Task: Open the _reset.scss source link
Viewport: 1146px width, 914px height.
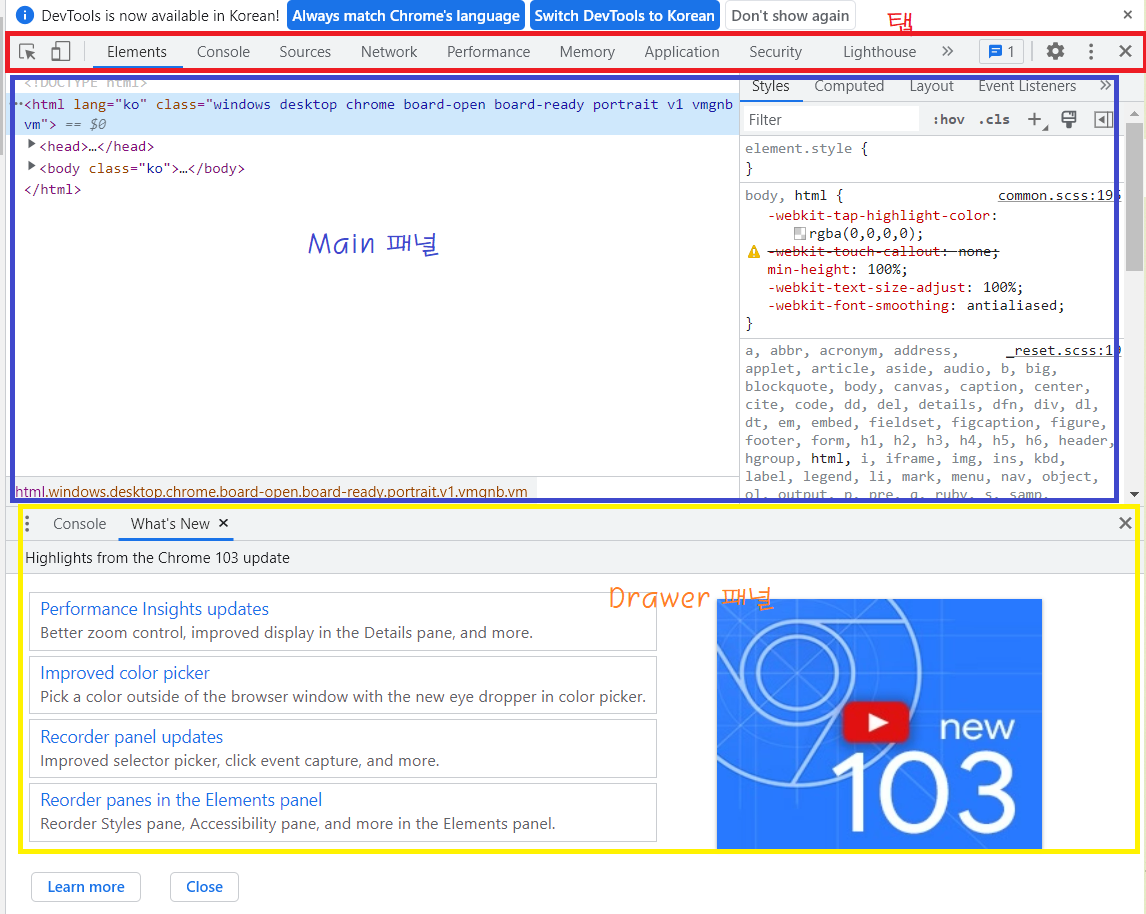Action: (1063, 351)
